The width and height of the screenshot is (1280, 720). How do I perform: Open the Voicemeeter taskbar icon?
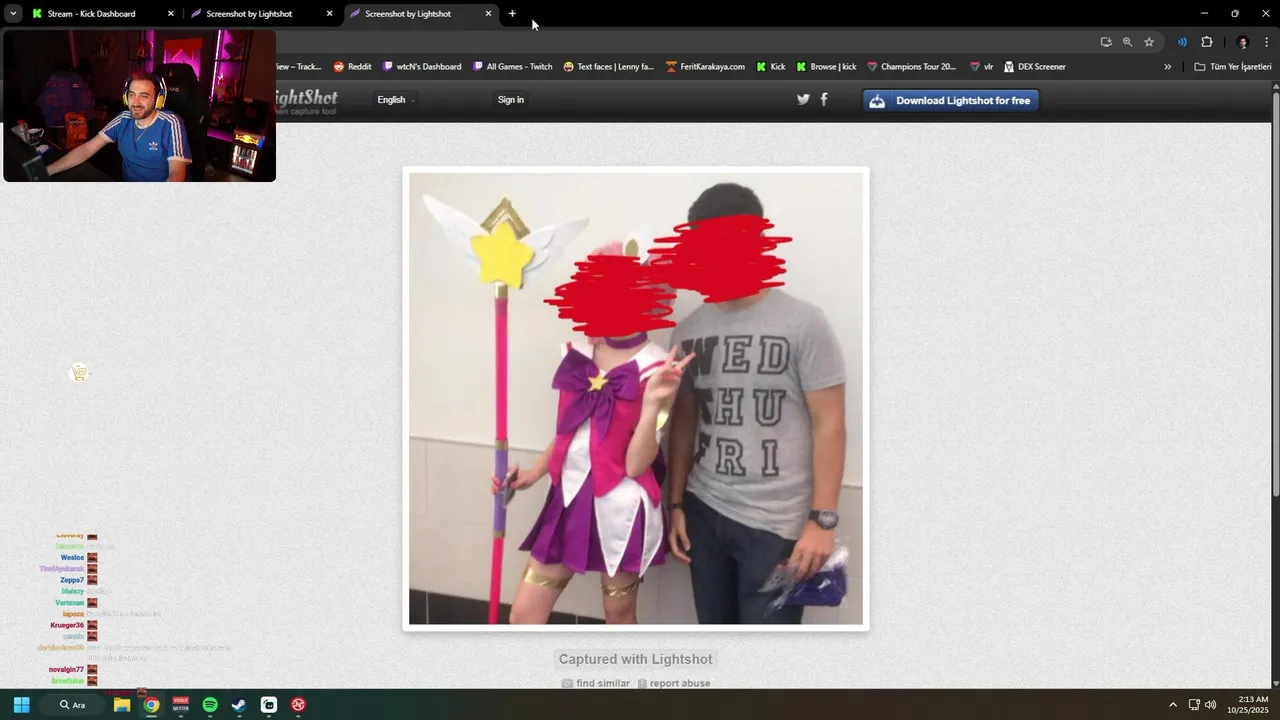(180, 705)
